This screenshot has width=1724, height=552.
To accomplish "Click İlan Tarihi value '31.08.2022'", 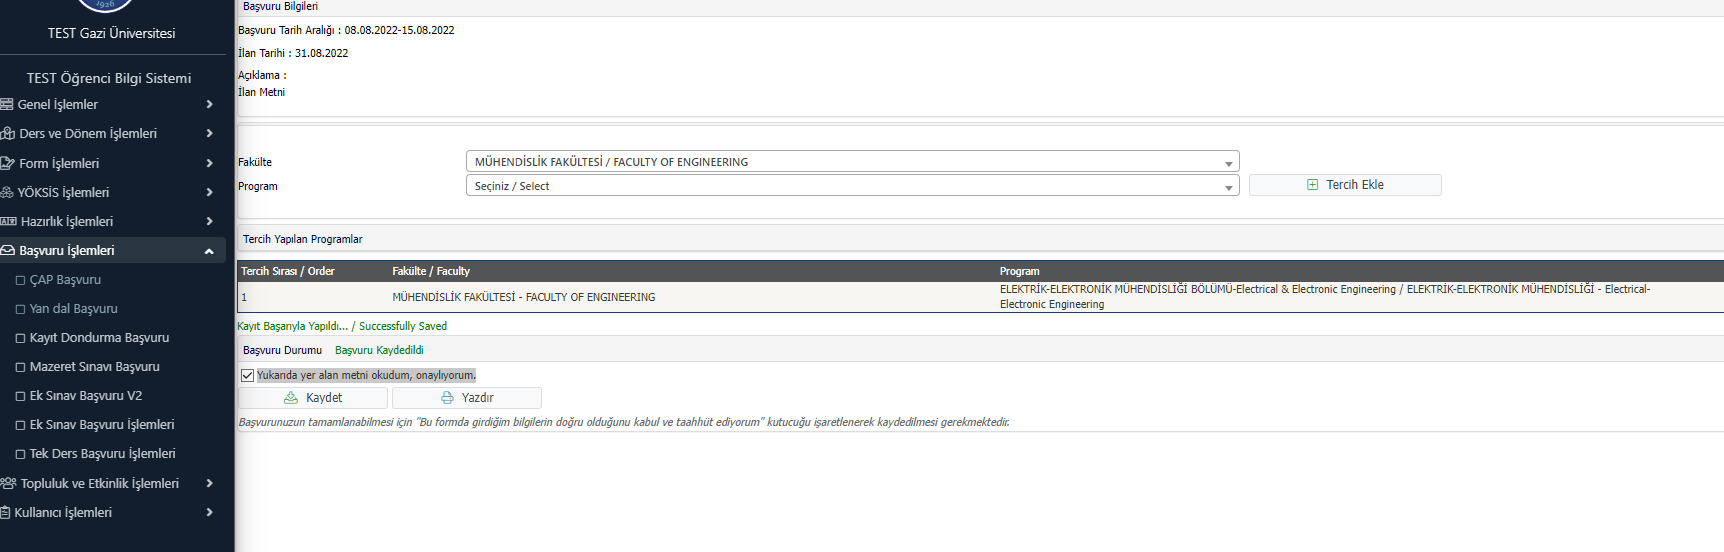I will click(321, 53).
